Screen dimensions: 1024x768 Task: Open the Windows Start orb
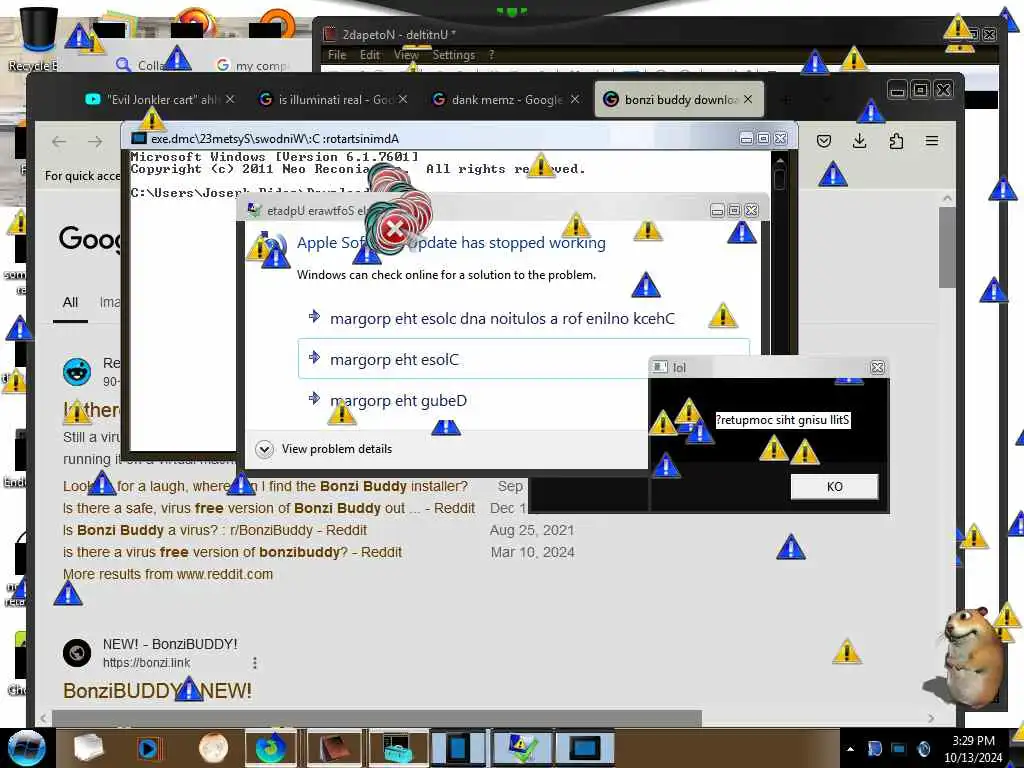(x=26, y=748)
